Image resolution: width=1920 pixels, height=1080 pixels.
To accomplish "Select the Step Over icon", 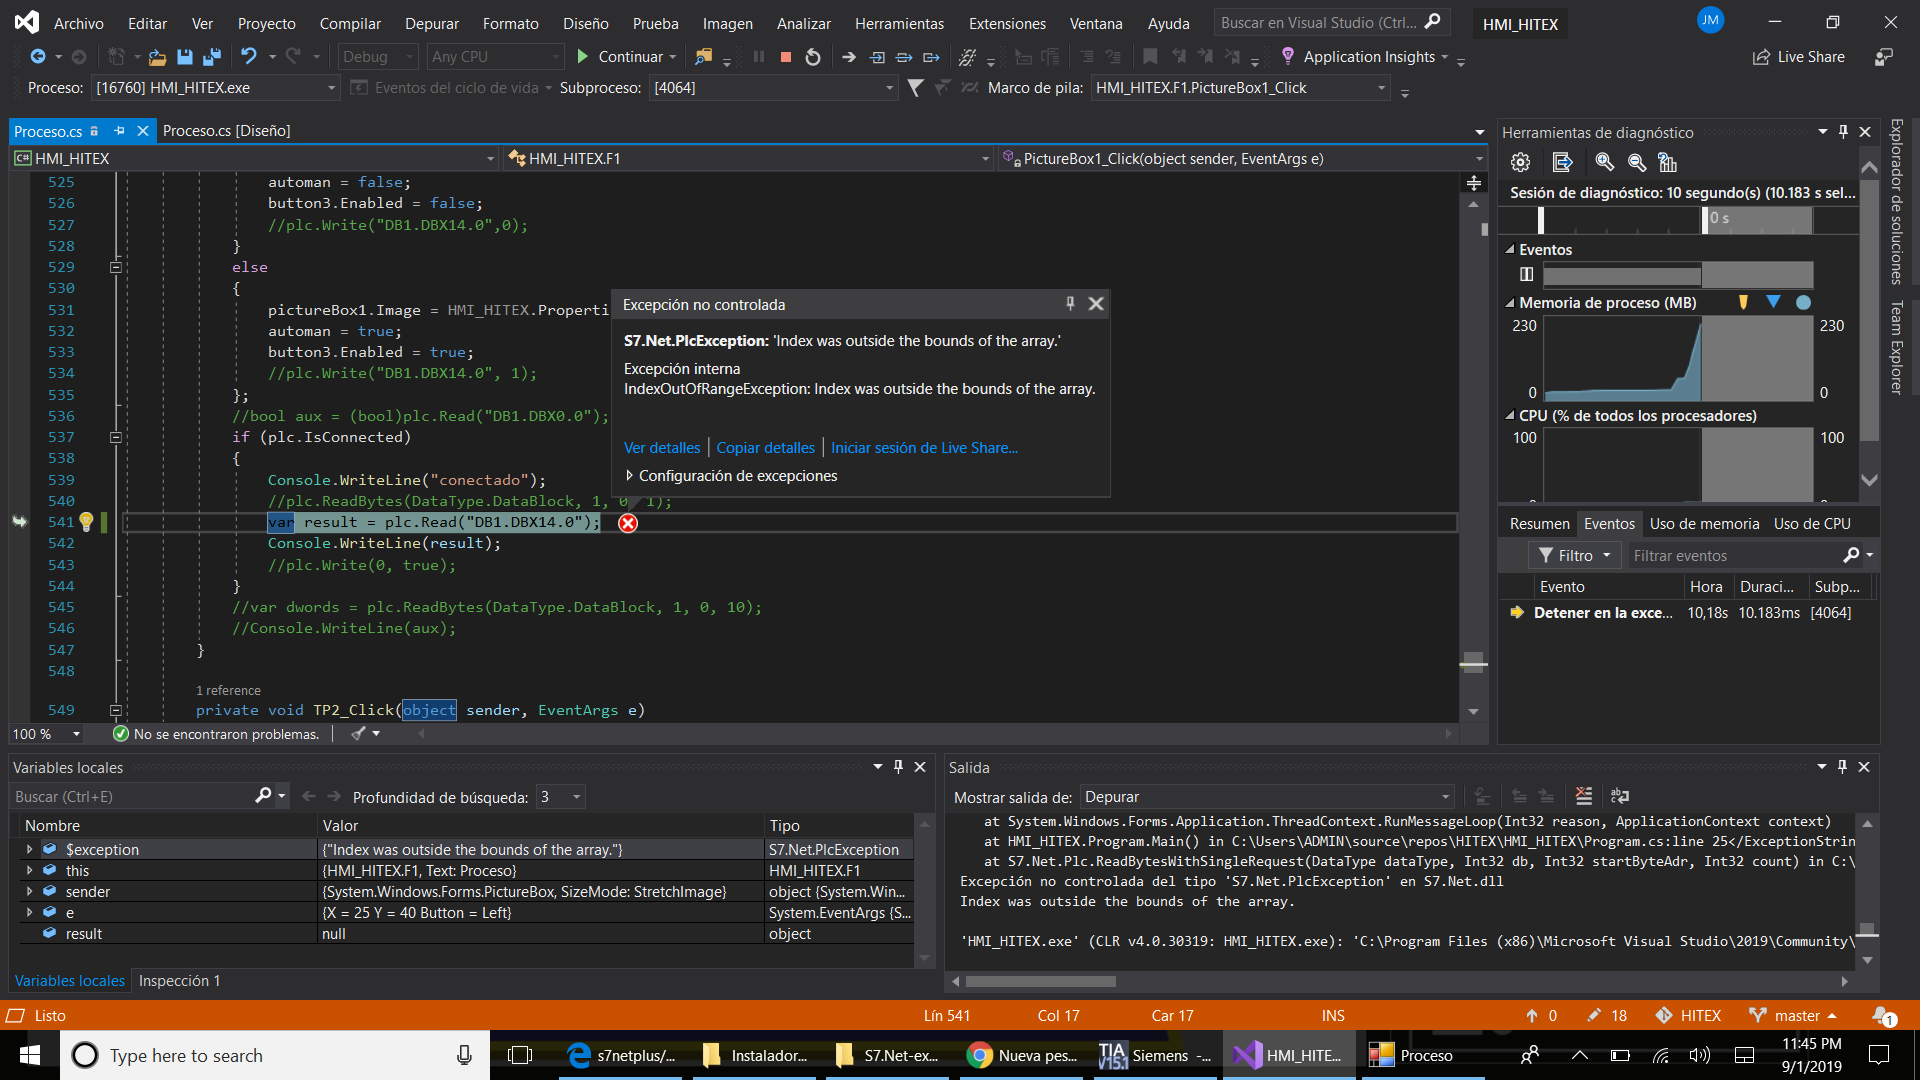I will coord(904,57).
